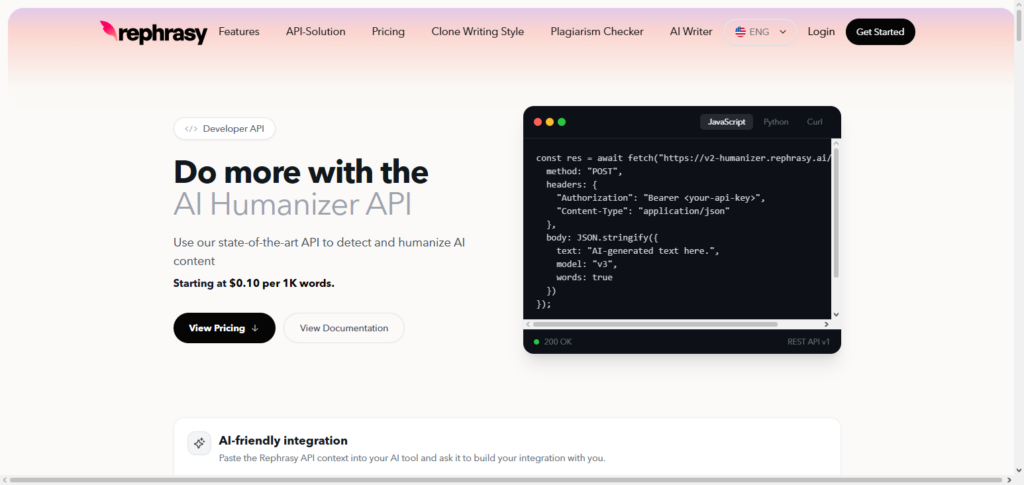
Task: Click the 200 OK status text
Action: tap(558, 341)
